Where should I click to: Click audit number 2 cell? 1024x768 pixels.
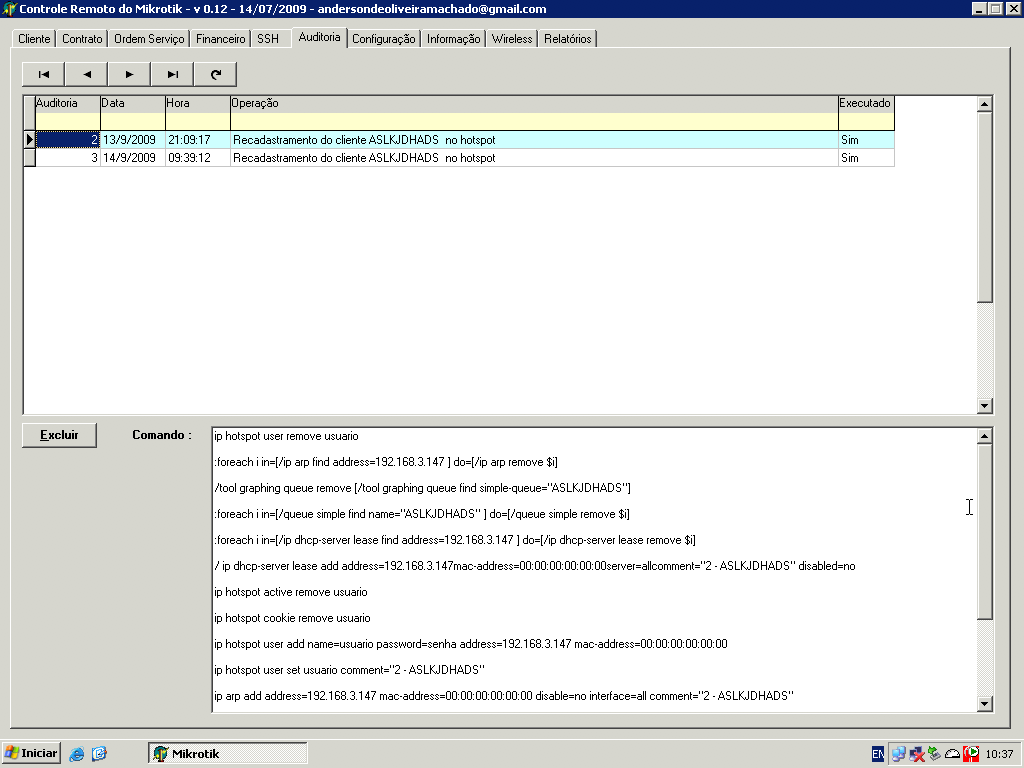pos(68,140)
